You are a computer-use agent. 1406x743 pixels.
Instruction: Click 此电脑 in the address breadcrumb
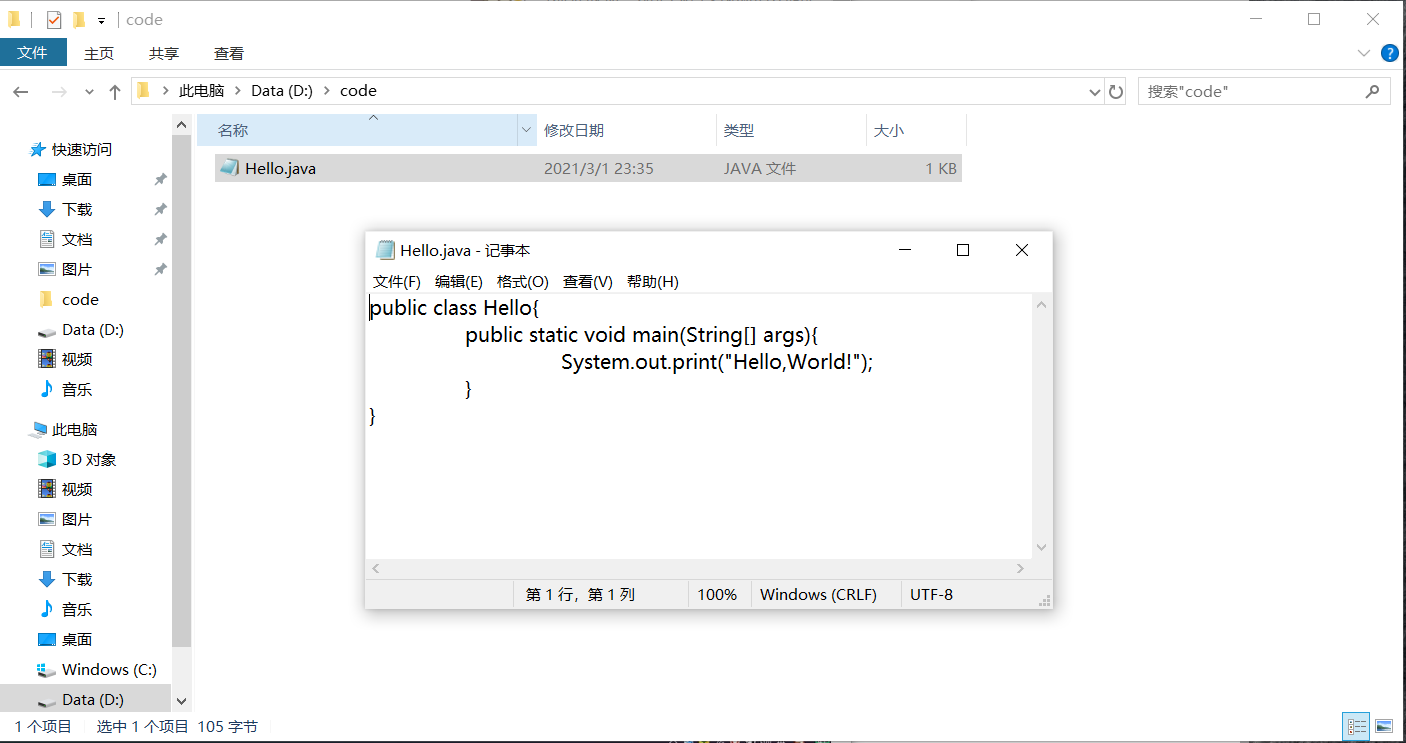(x=201, y=91)
